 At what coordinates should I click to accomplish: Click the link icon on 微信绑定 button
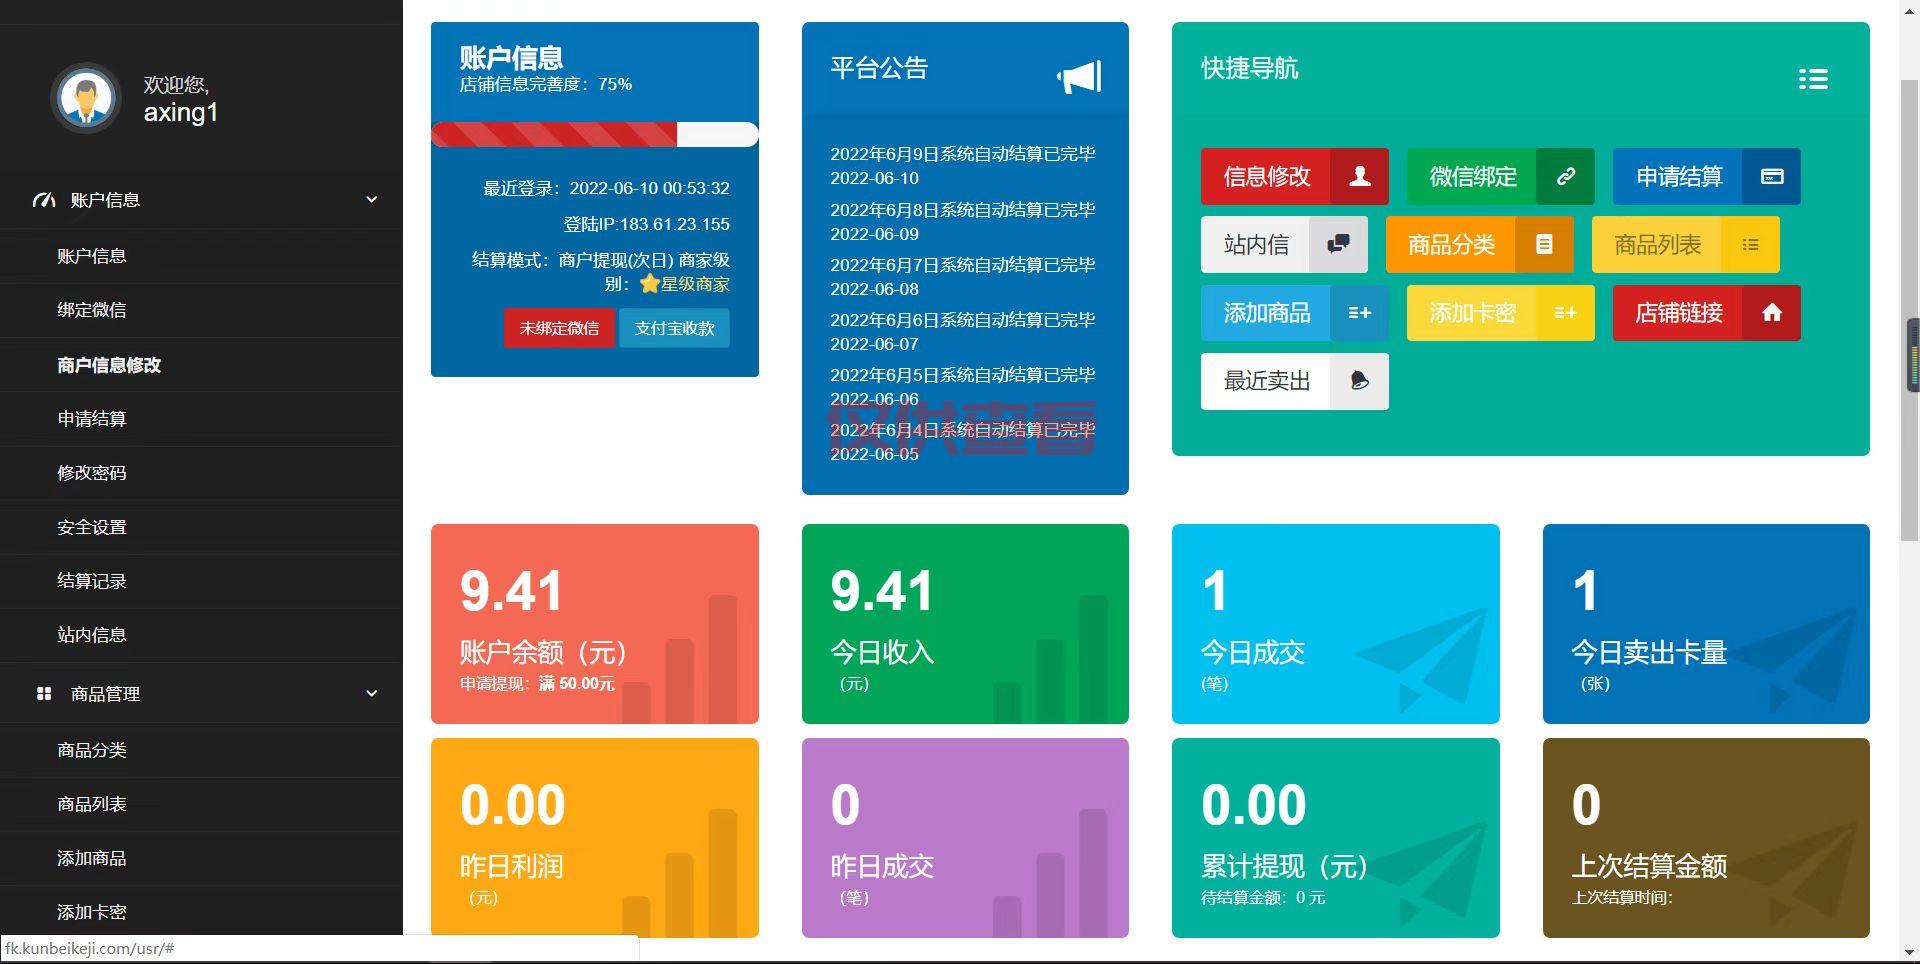coord(1565,177)
